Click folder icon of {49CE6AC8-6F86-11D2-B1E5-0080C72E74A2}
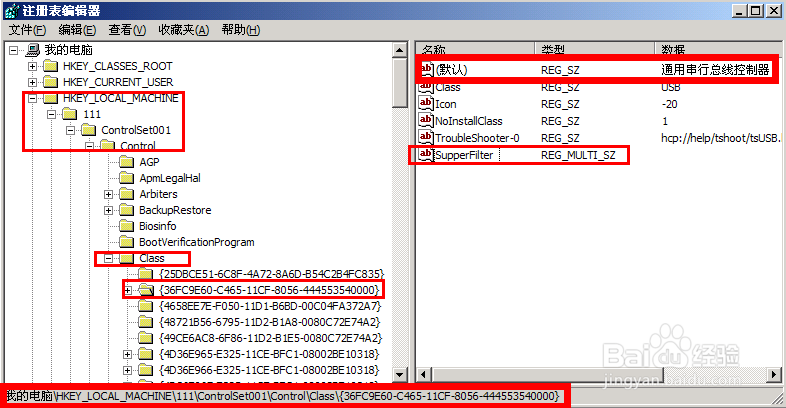The width and height of the screenshot is (786, 408). point(145,338)
